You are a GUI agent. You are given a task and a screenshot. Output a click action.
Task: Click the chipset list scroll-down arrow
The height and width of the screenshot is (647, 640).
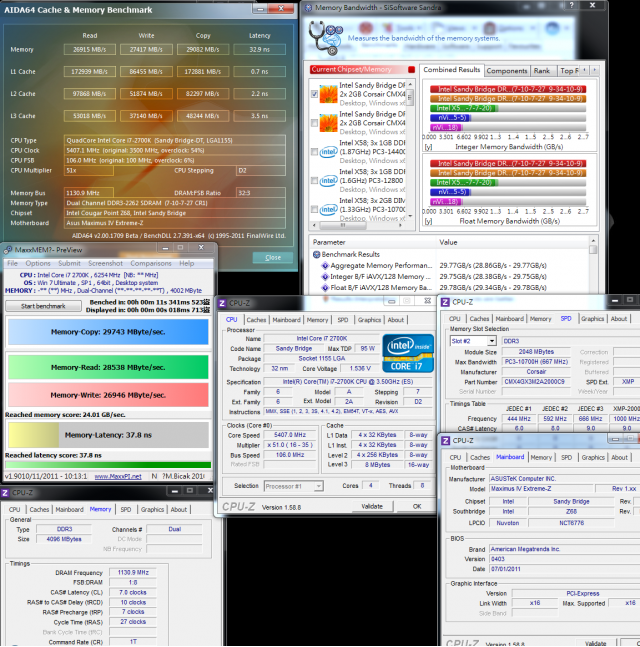coord(410,216)
